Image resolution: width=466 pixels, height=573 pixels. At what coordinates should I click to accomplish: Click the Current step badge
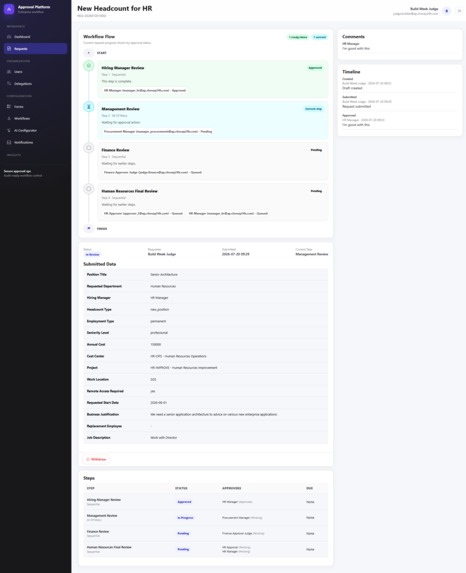314,109
